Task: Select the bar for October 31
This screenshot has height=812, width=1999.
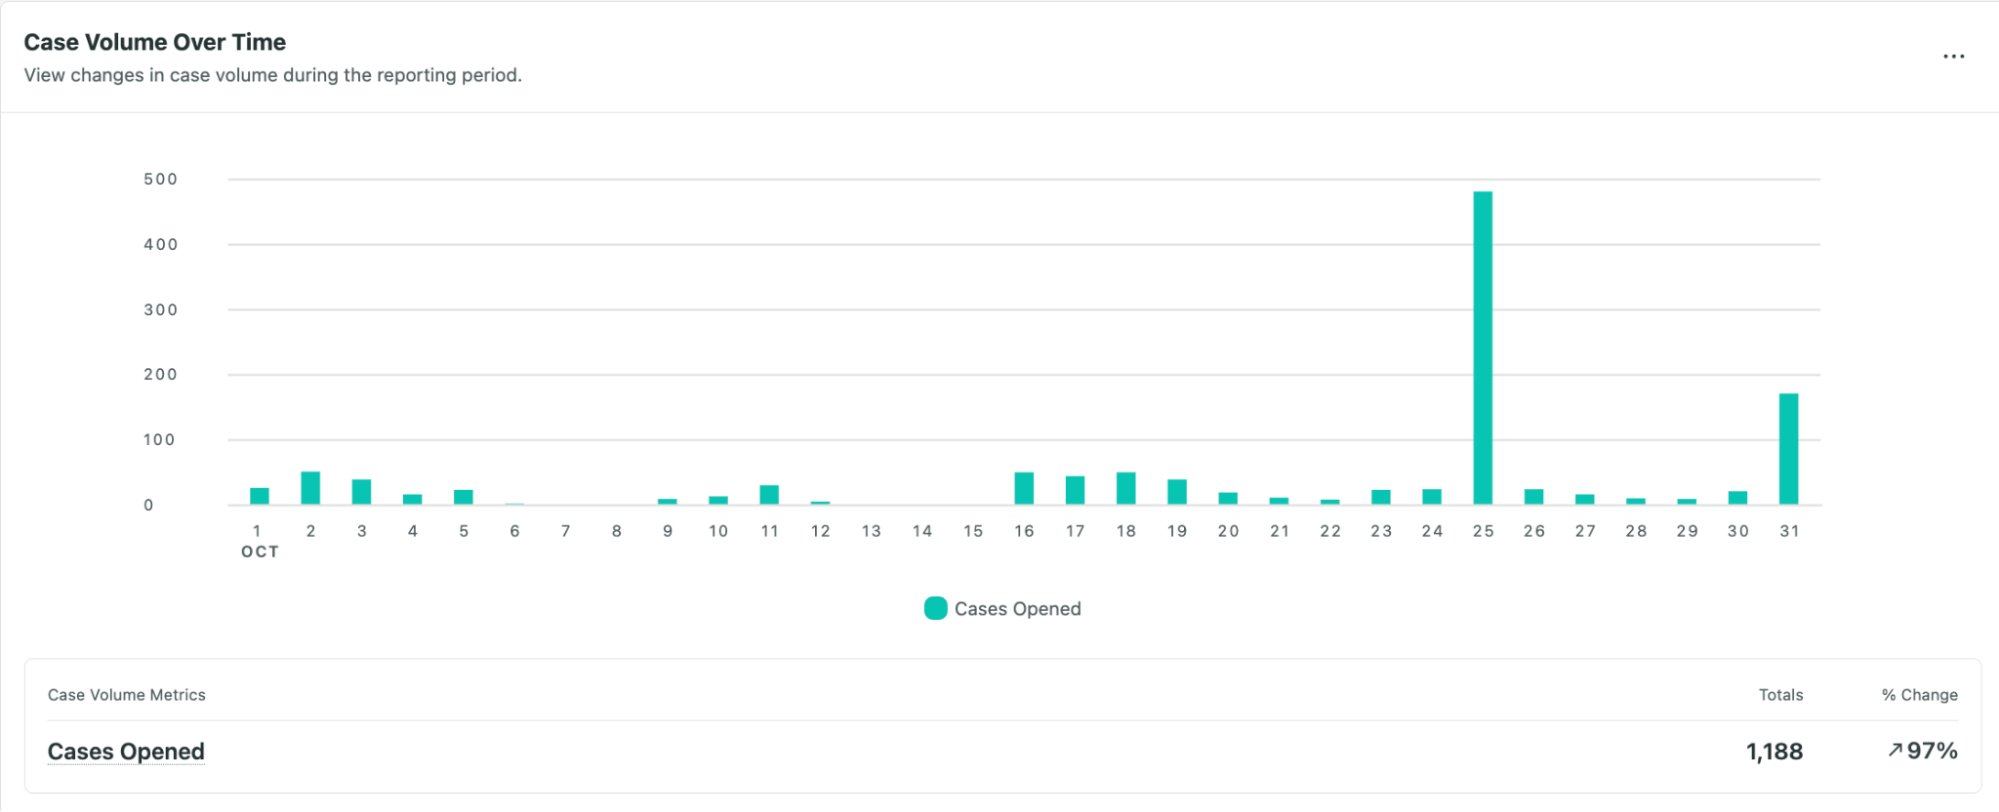Action: click(x=1788, y=449)
